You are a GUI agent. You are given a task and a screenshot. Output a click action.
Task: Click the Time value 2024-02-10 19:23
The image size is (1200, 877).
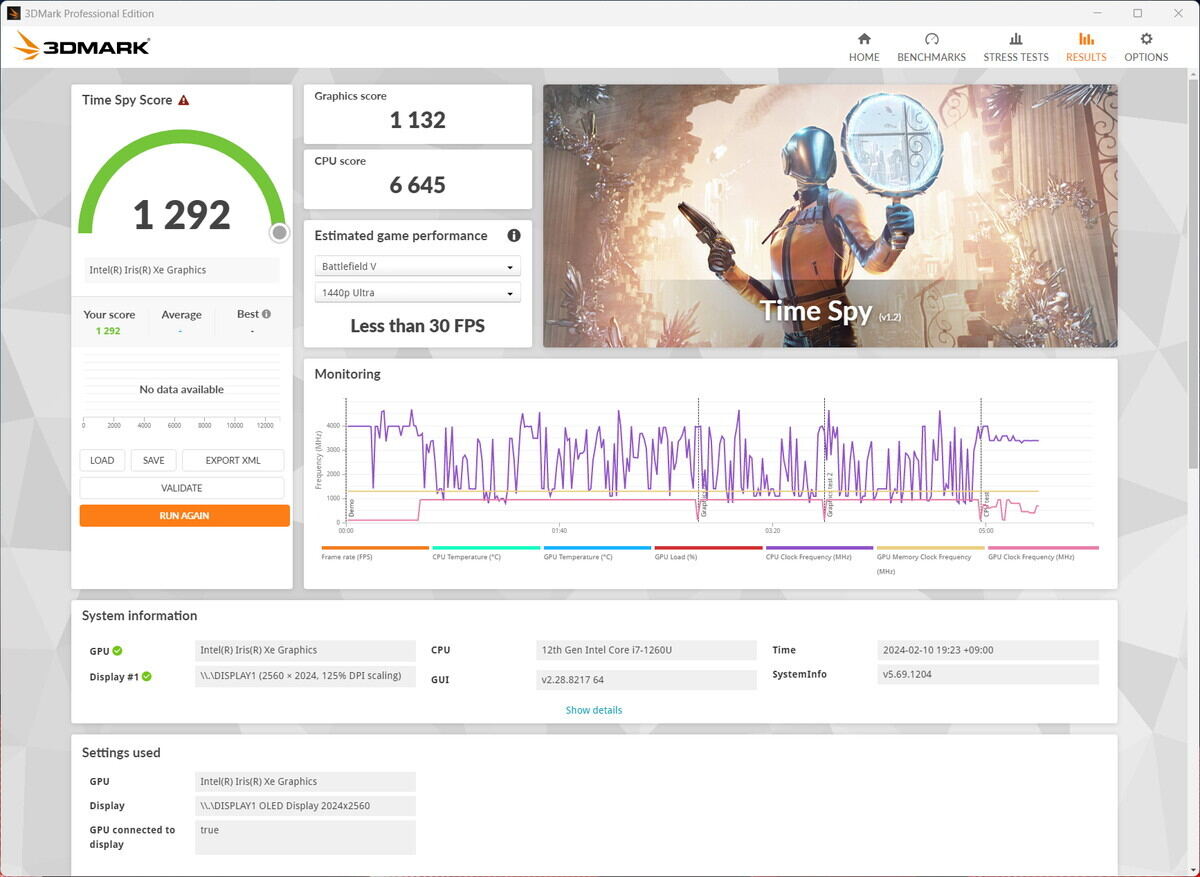click(988, 650)
